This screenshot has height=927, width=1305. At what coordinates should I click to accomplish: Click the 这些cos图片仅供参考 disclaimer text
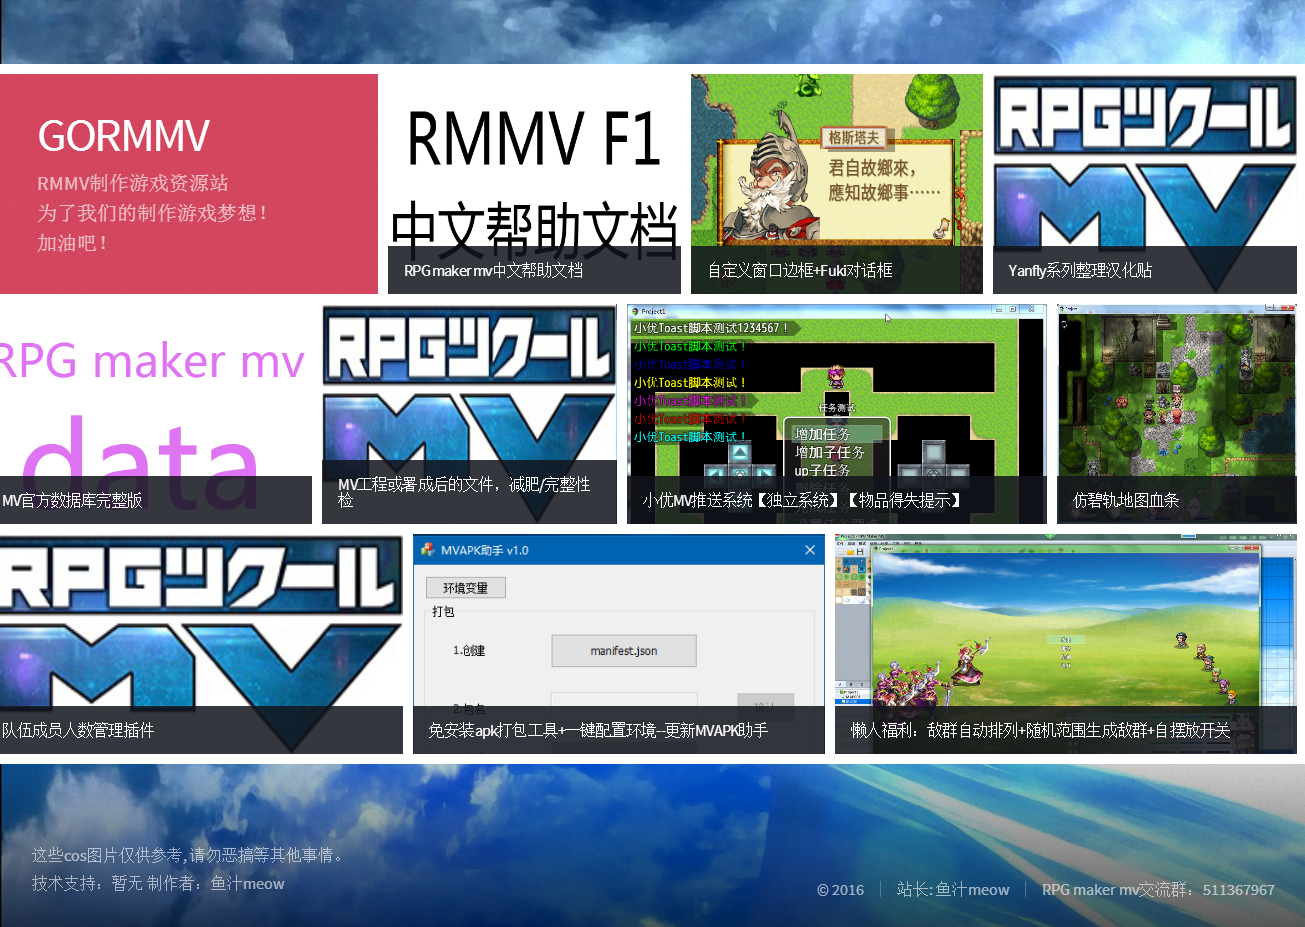(x=189, y=855)
